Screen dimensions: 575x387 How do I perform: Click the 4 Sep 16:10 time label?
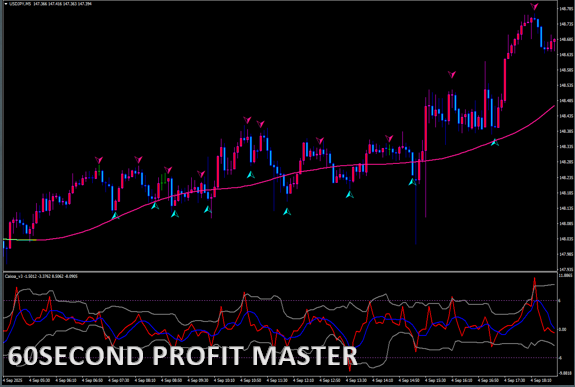pos(462,381)
